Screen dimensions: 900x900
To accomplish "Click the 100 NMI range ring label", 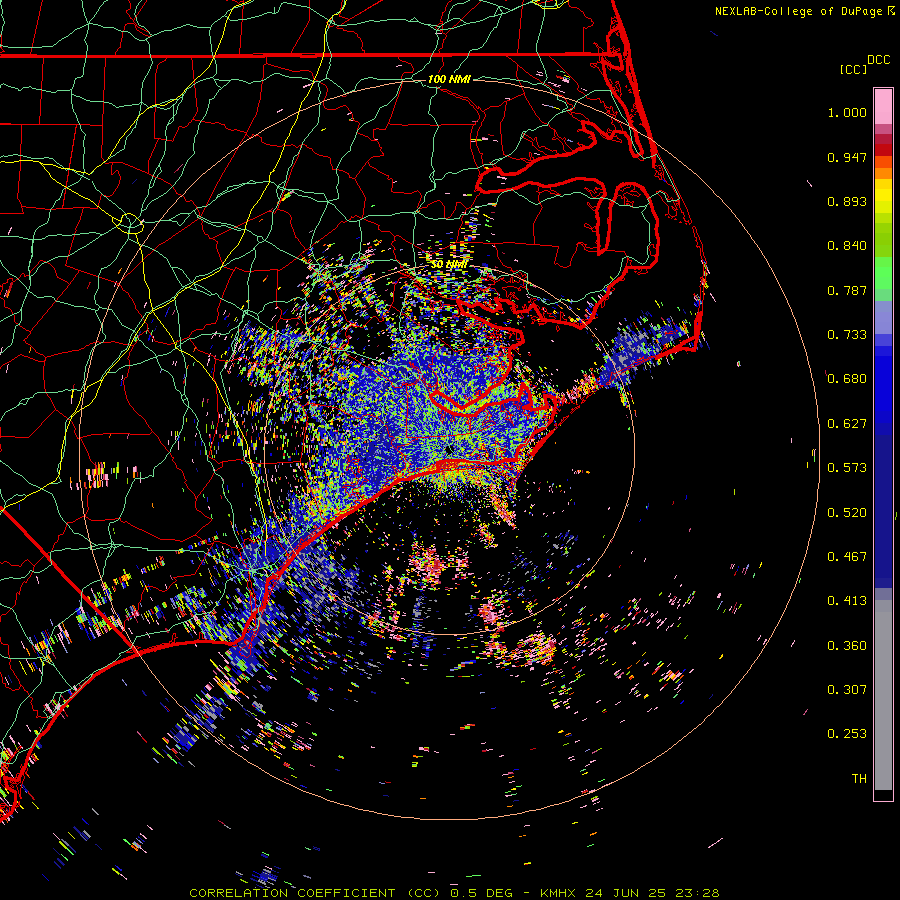I will [x=449, y=79].
